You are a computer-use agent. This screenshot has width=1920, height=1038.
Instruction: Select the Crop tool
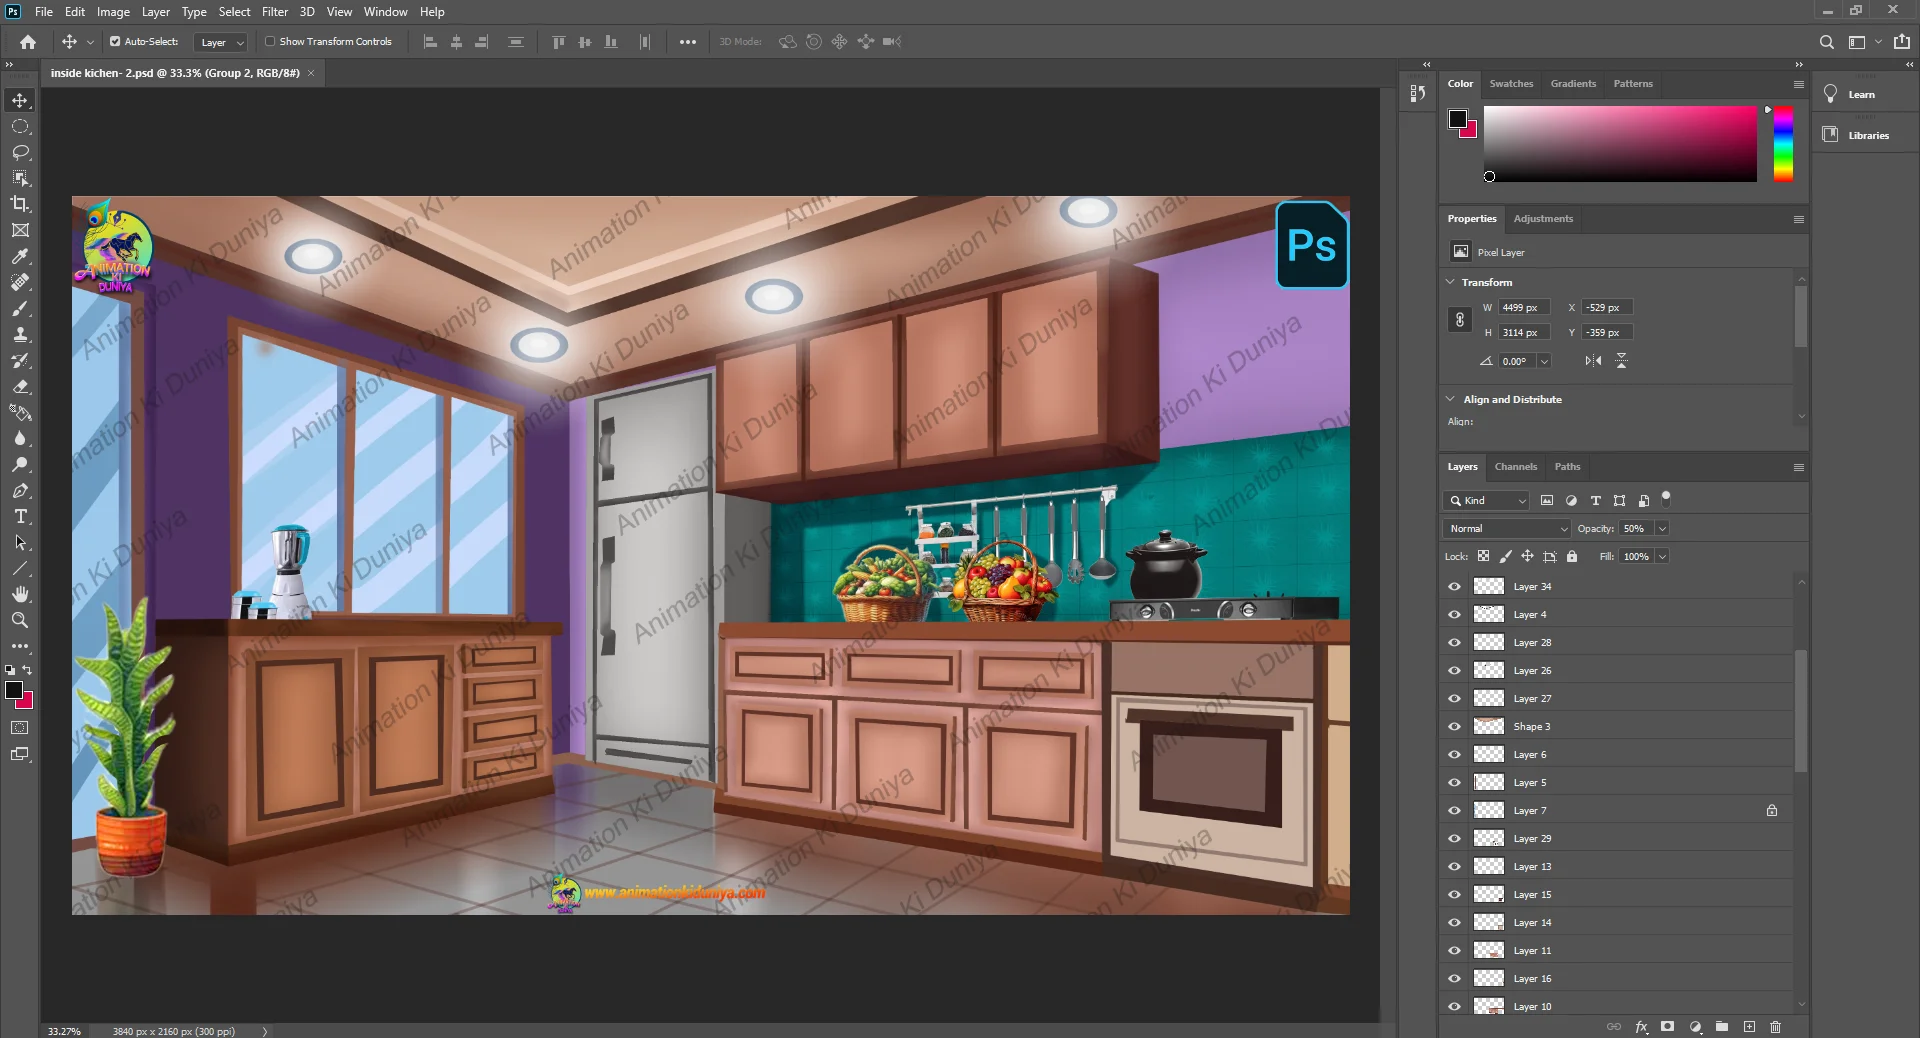20,204
